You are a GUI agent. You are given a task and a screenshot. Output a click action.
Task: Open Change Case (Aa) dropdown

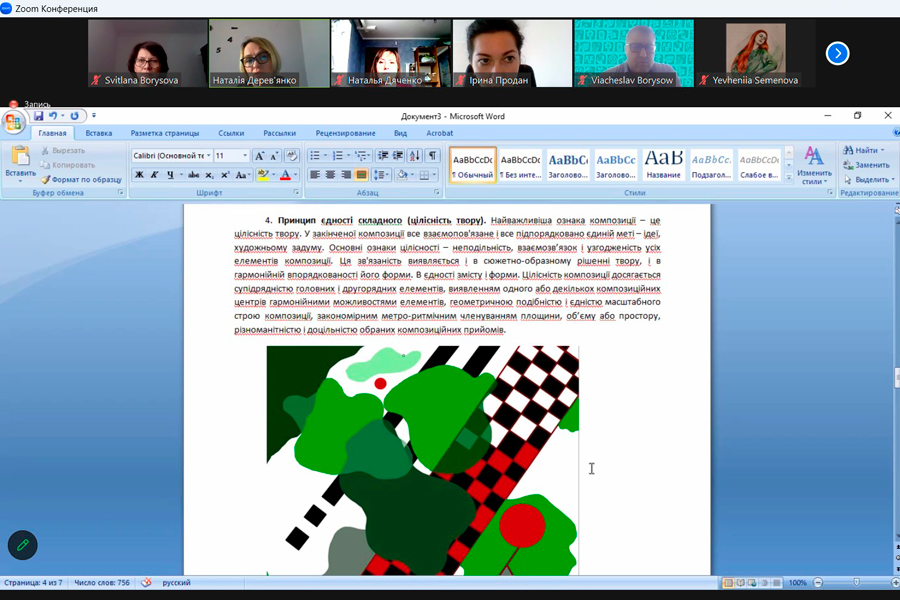pos(243,175)
